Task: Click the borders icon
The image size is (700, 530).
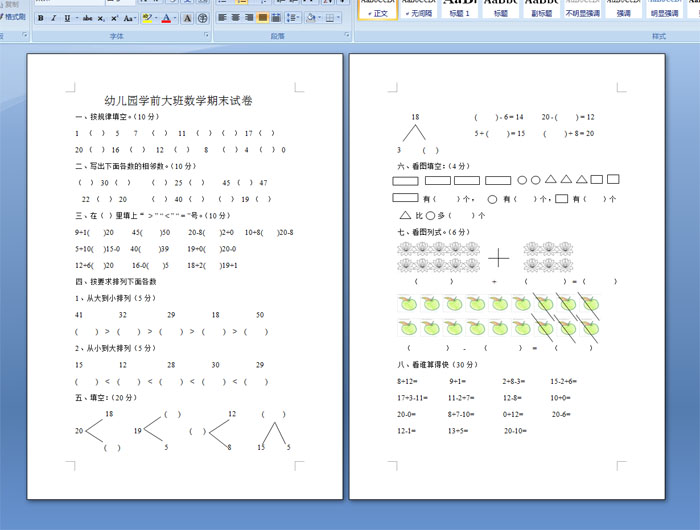Action: pos(330,18)
